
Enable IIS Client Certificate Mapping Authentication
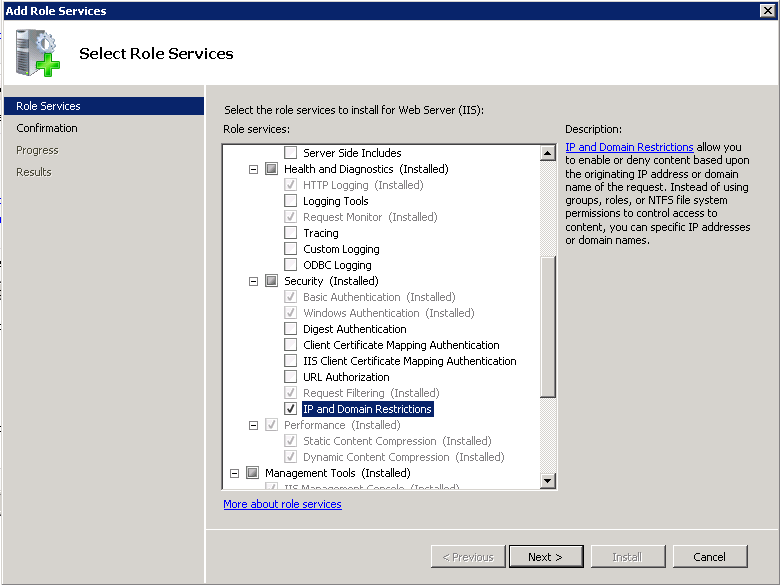point(290,361)
